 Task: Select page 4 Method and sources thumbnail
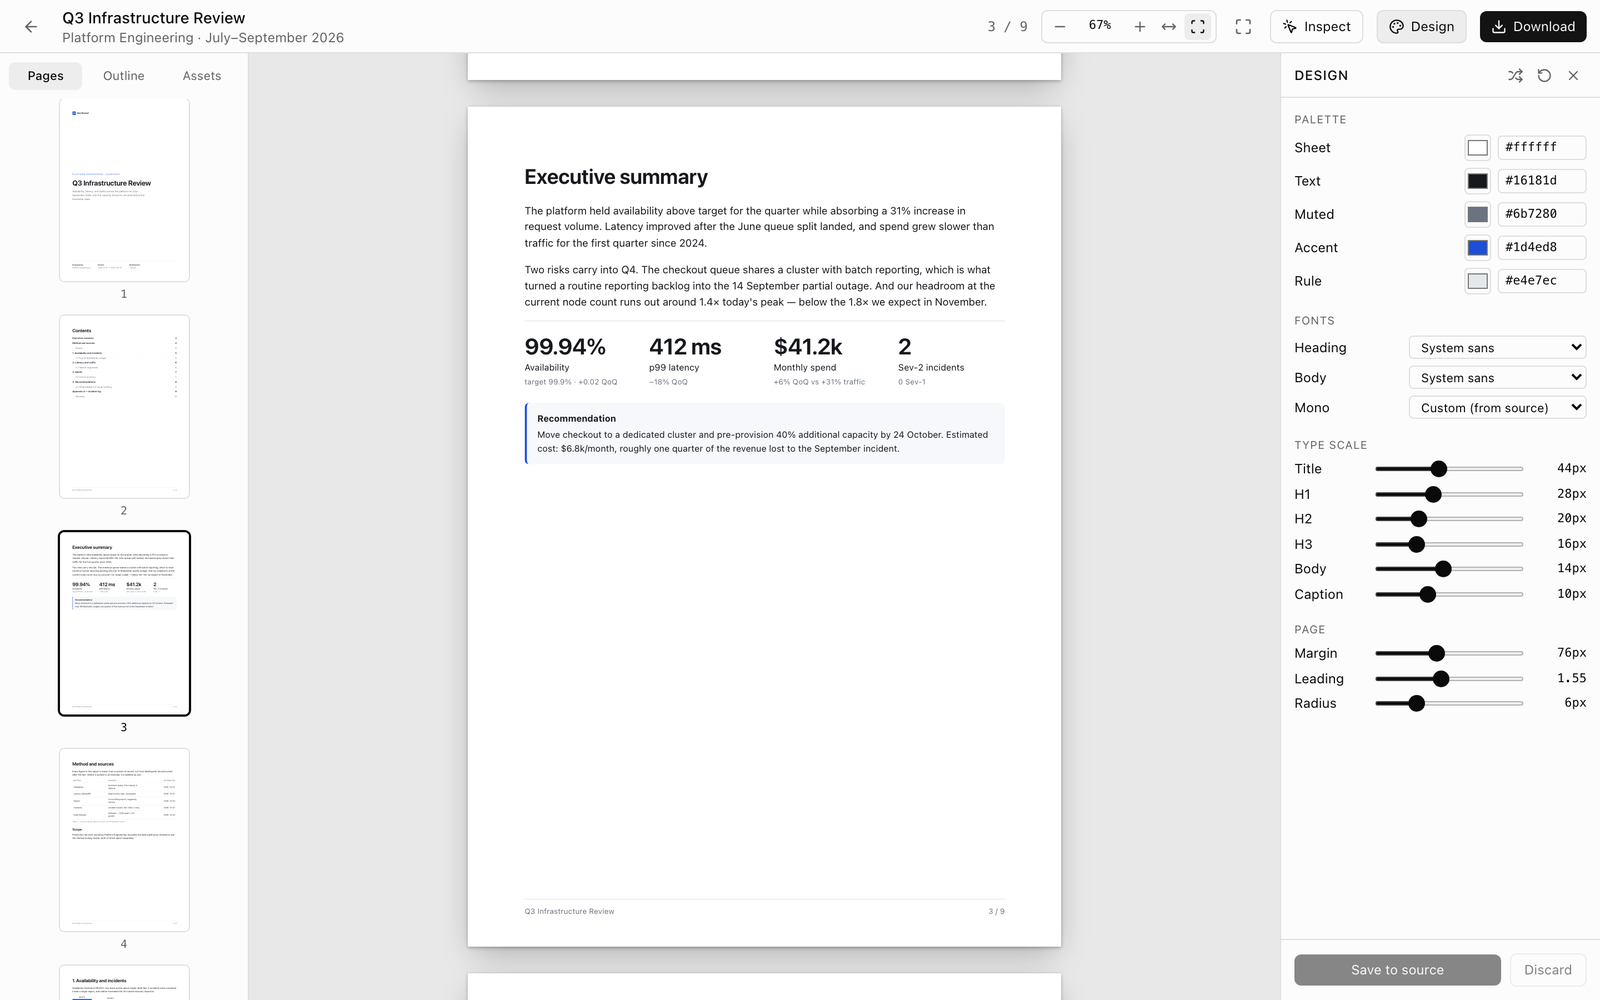point(124,840)
